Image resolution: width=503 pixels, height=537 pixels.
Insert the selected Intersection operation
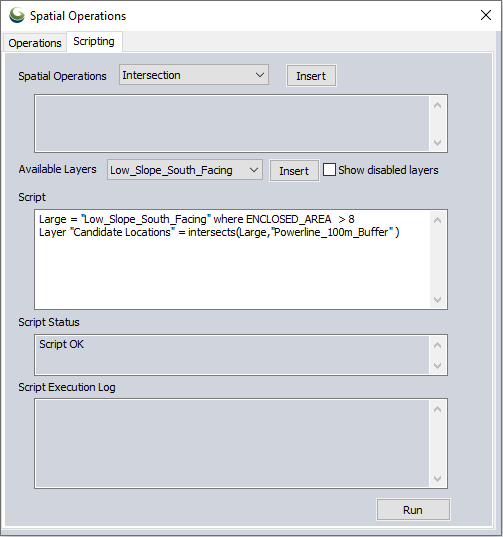[x=311, y=76]
